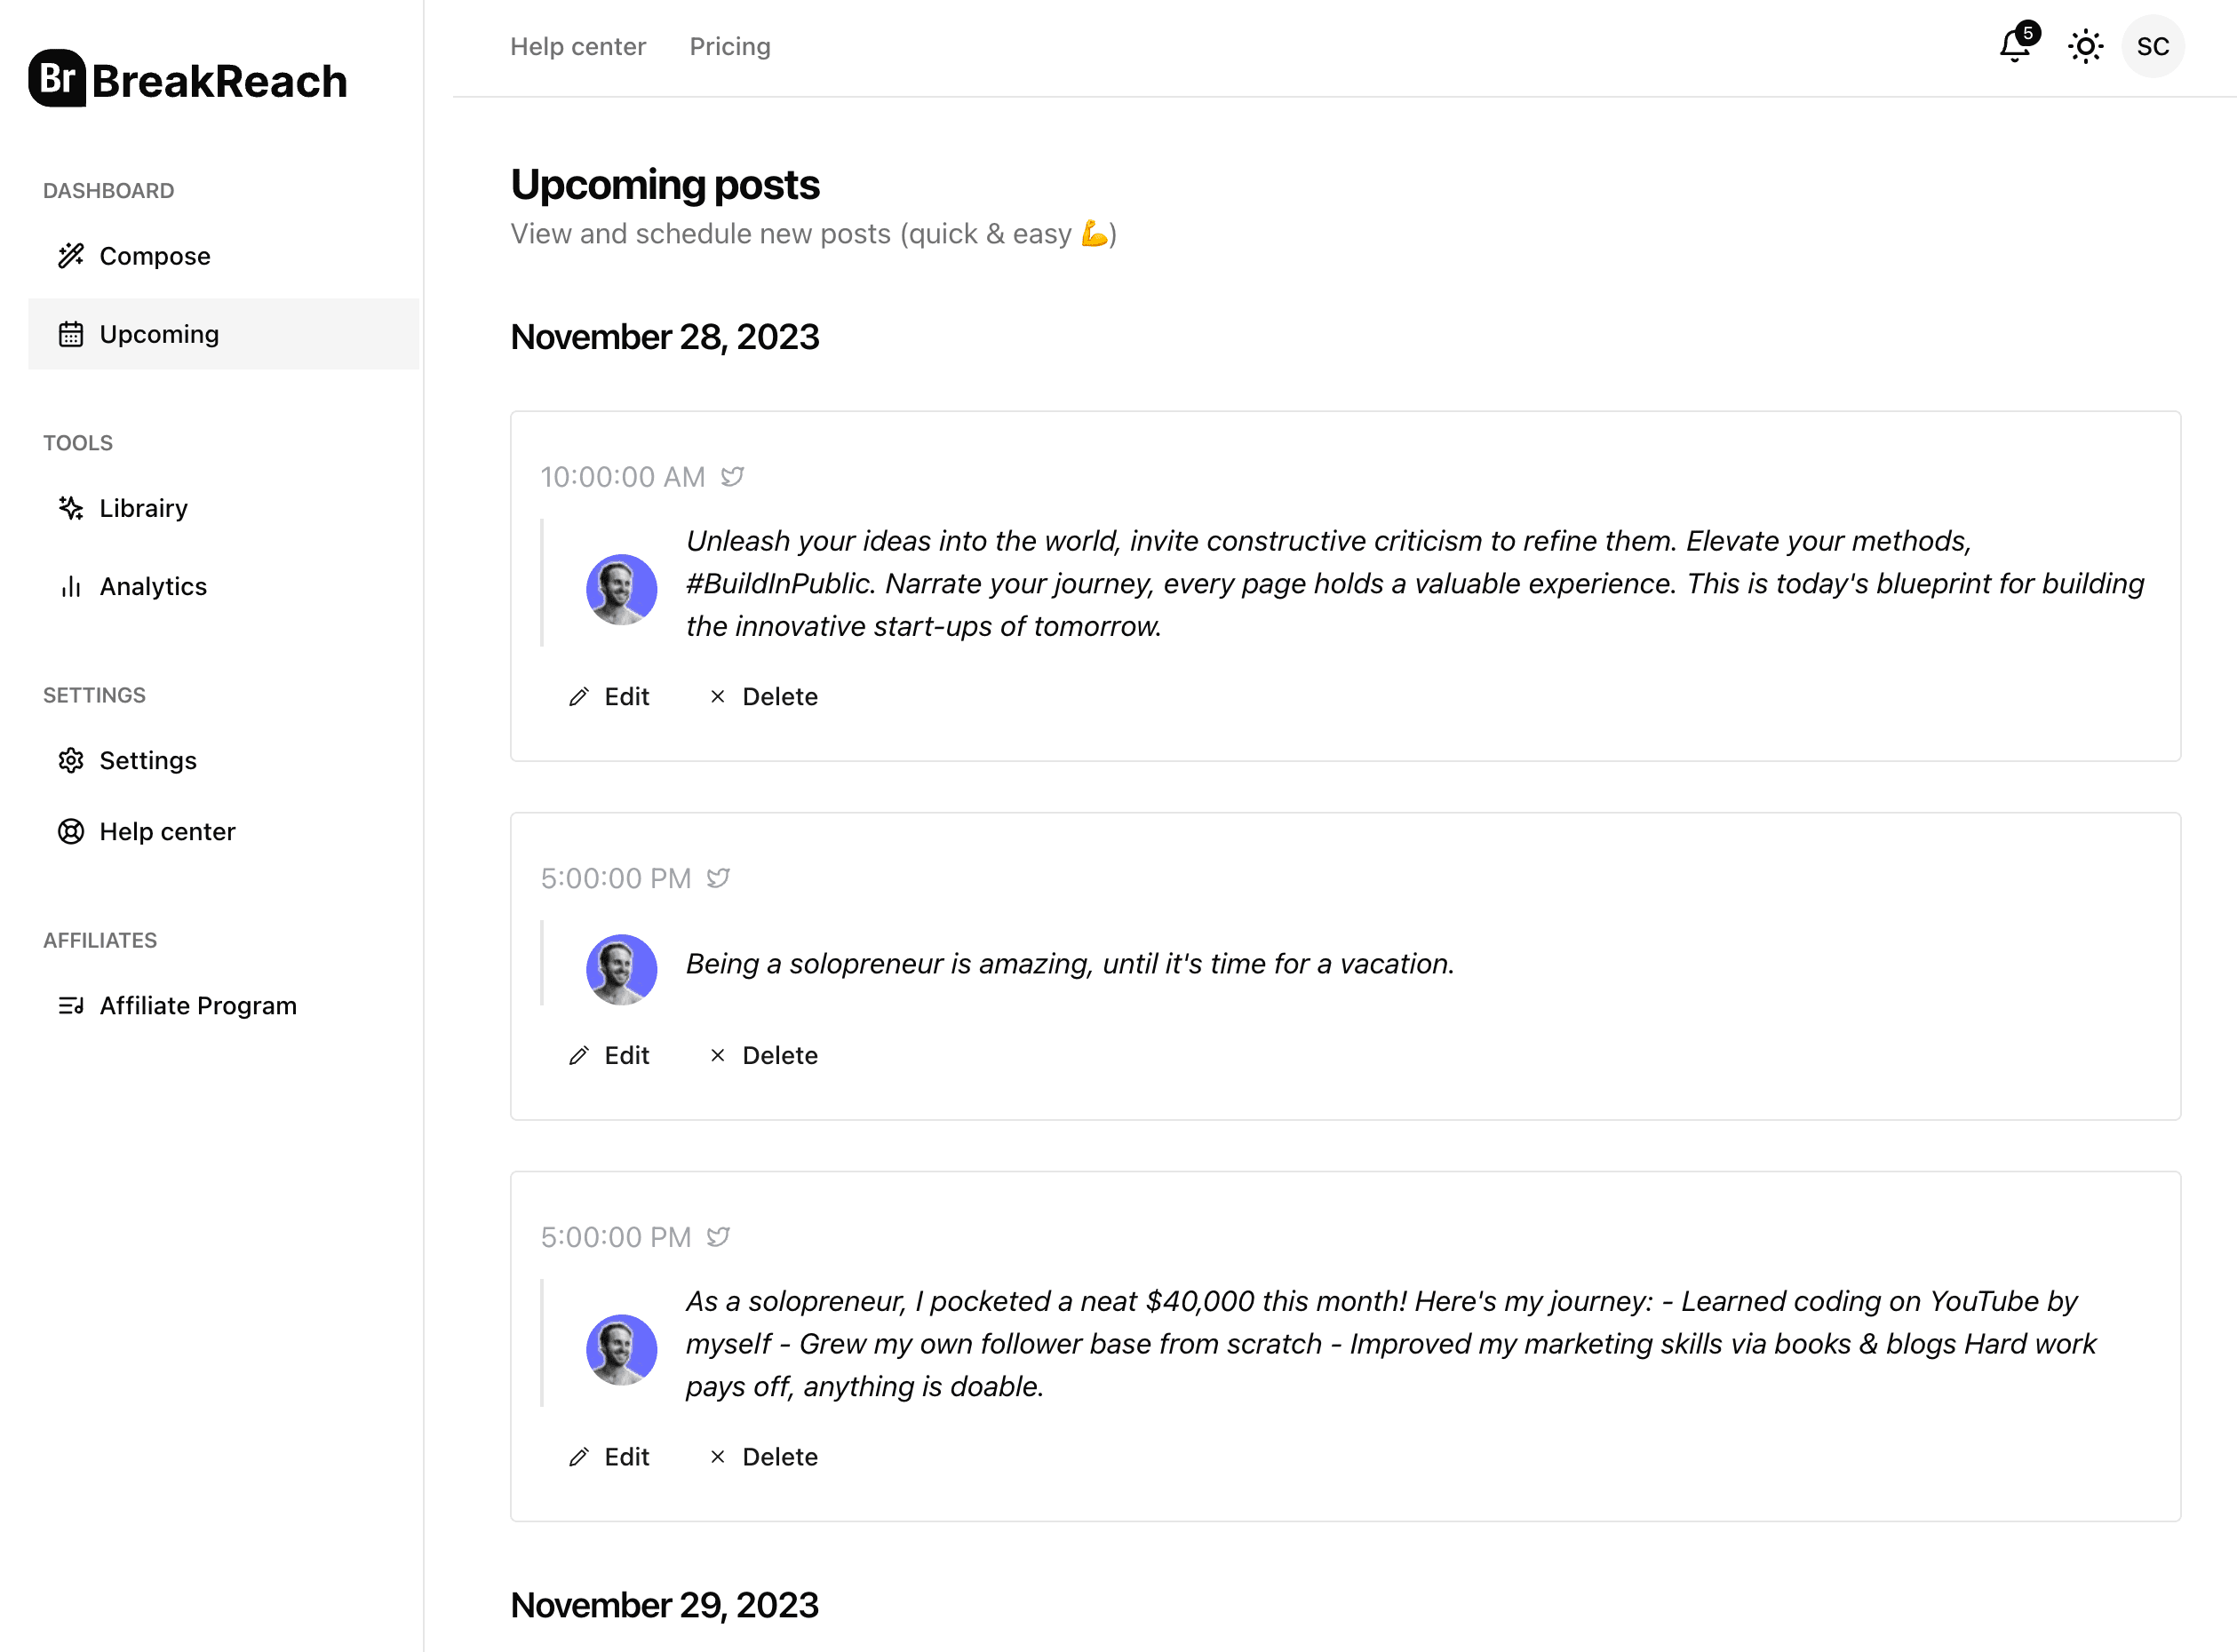
Task: Edit the solopreneur vacation post
Action: coord(609,1056)
